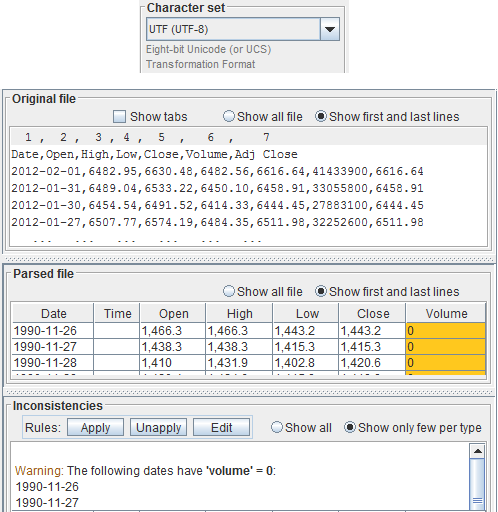
Task: Select the 1990-11-28 date cell in Parsed file
Action: tap(53, 363)
